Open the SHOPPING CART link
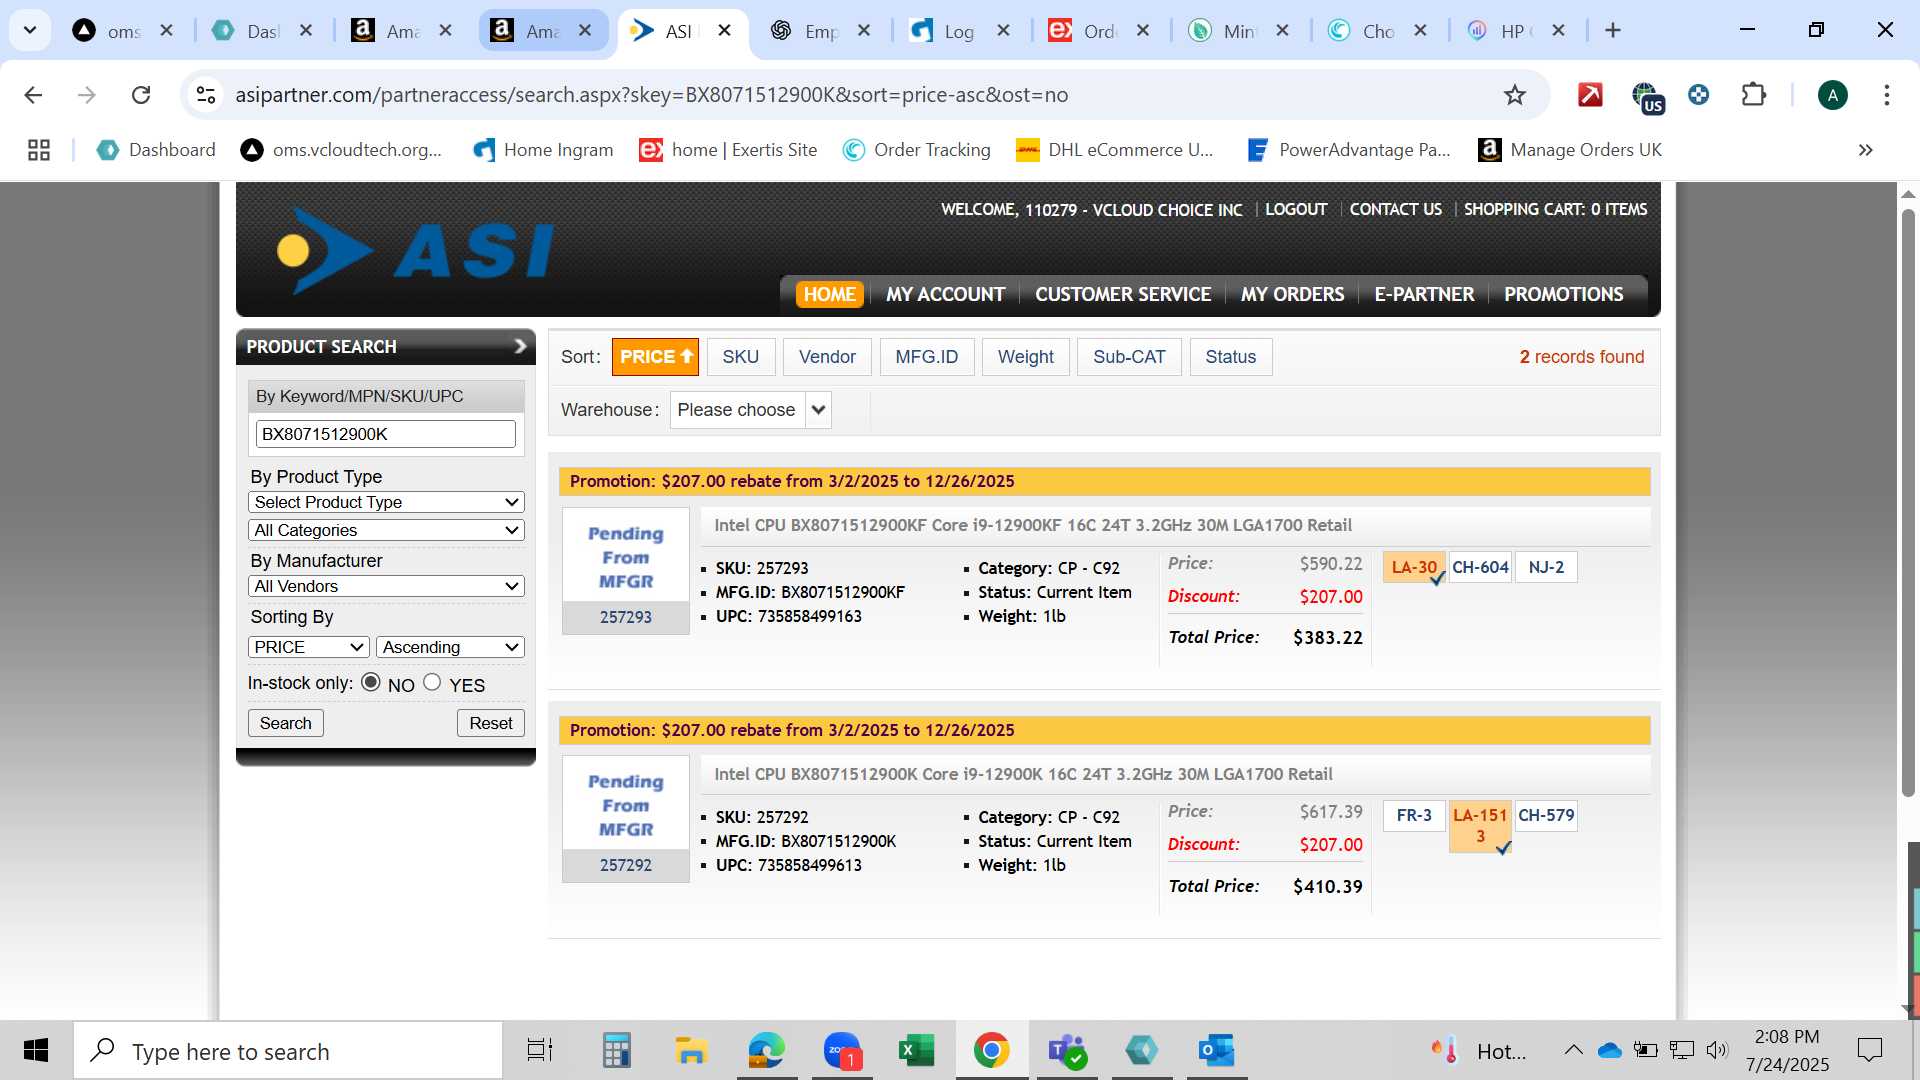The height and width of the screenshot is (1080, 1920). (1555, 209)
